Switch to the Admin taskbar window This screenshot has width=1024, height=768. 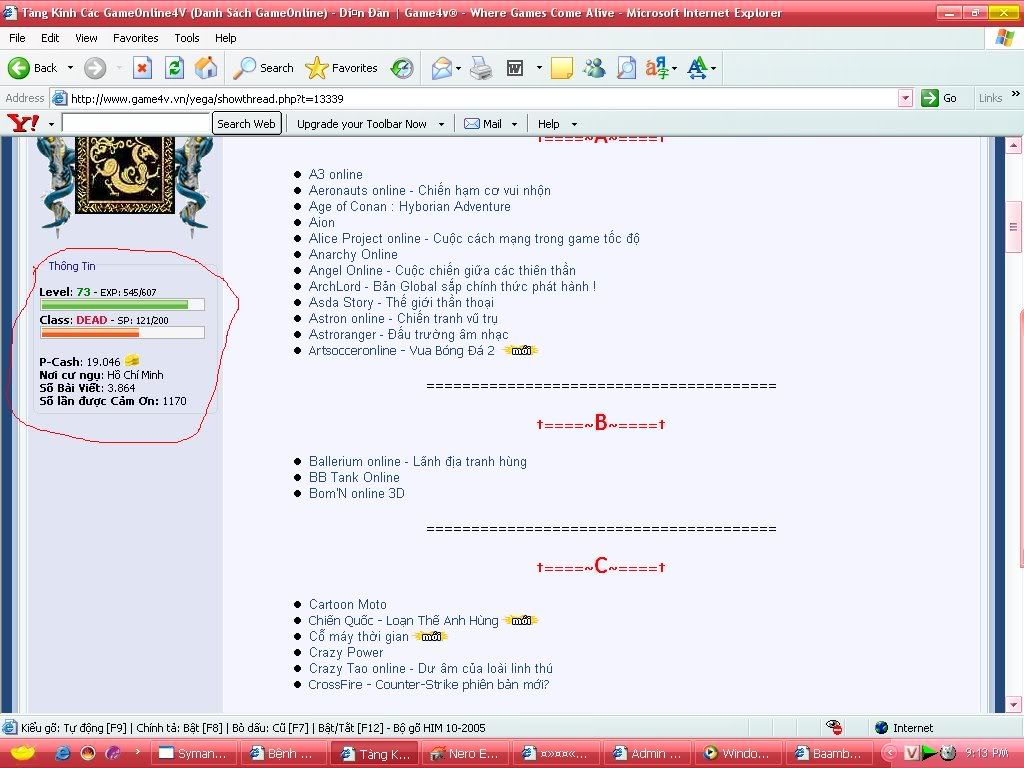tap(647, 754)
